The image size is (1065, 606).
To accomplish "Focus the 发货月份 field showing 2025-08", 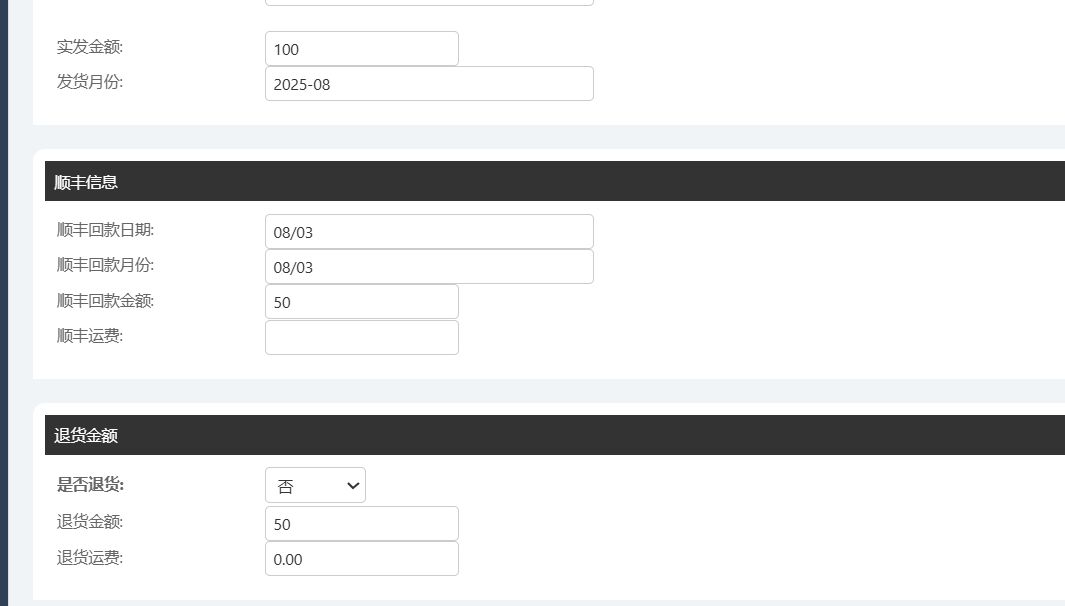I will (429, 84).
